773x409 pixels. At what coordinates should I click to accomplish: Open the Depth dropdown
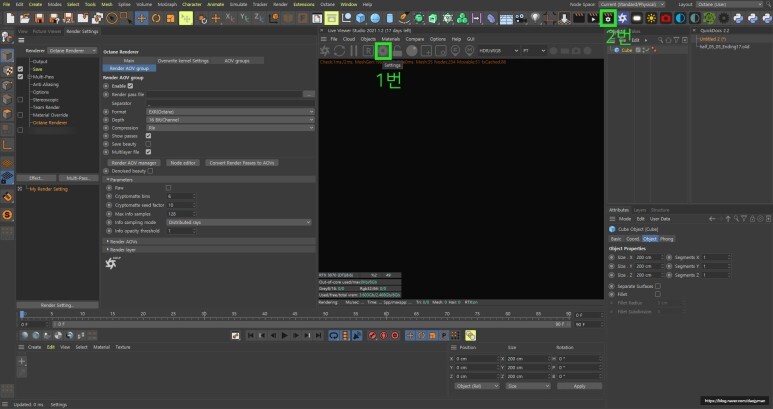(230, 120)
